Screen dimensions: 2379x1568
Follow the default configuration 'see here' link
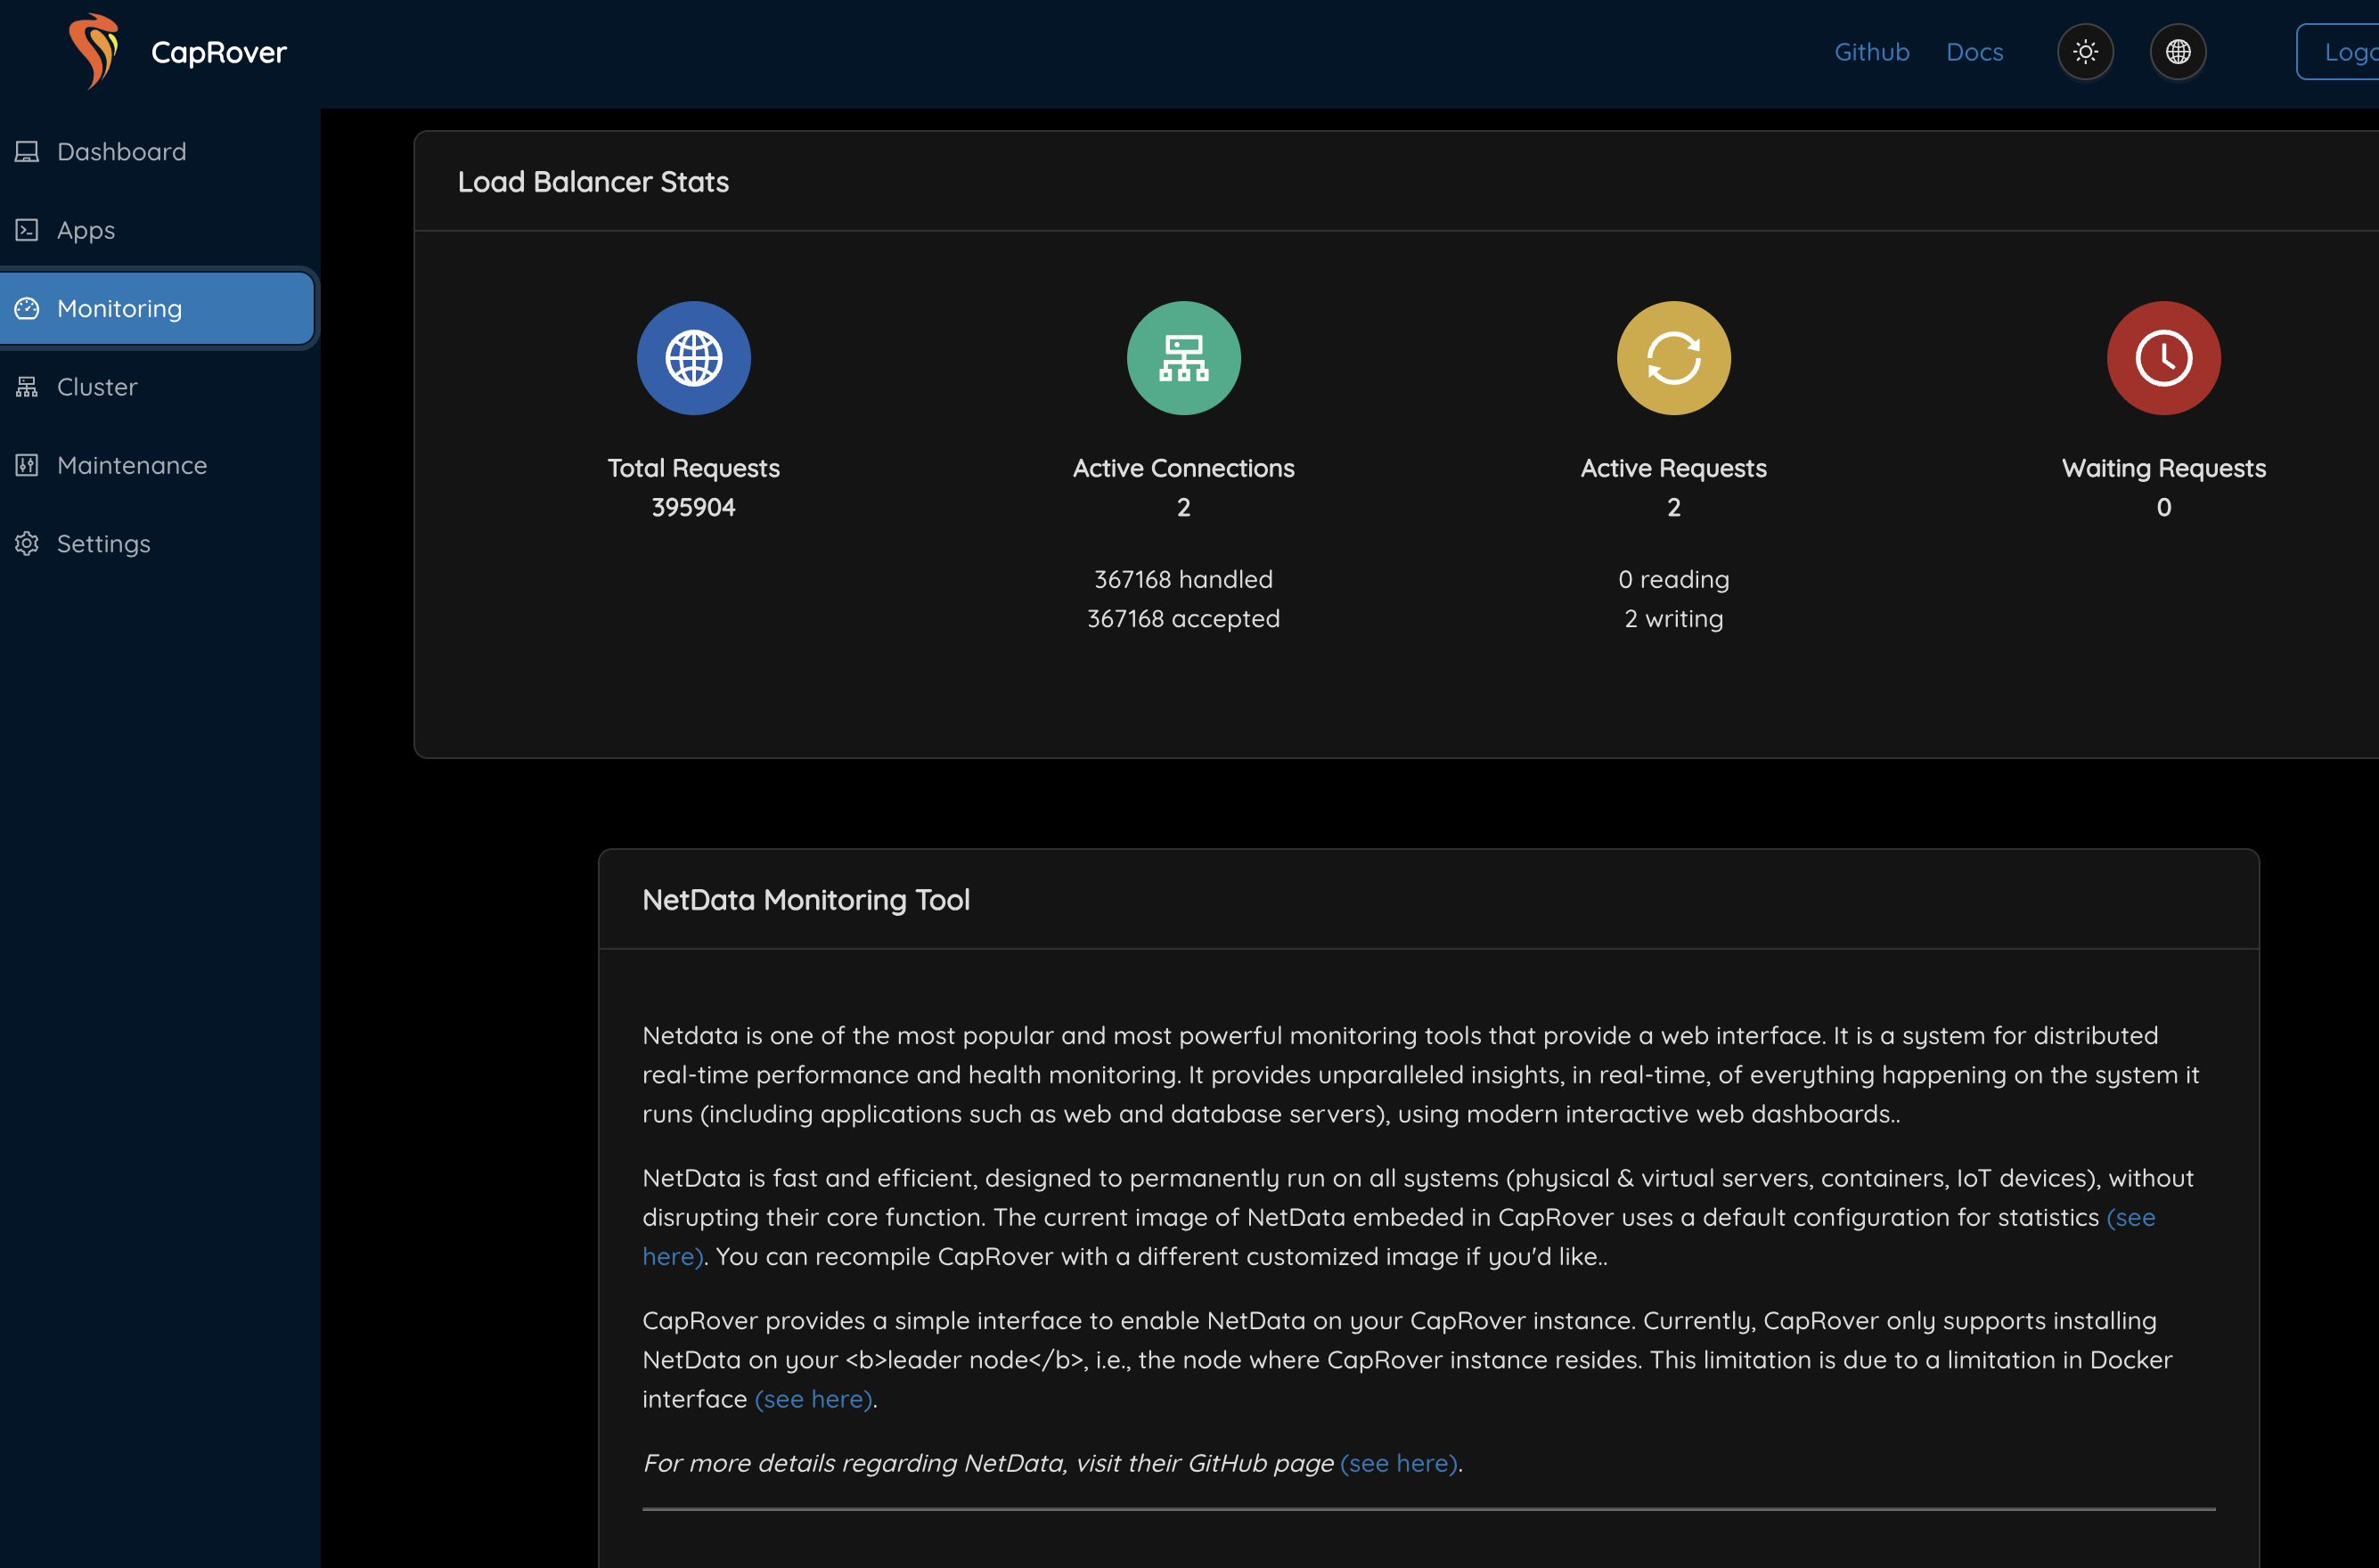click(2130, 1217)
